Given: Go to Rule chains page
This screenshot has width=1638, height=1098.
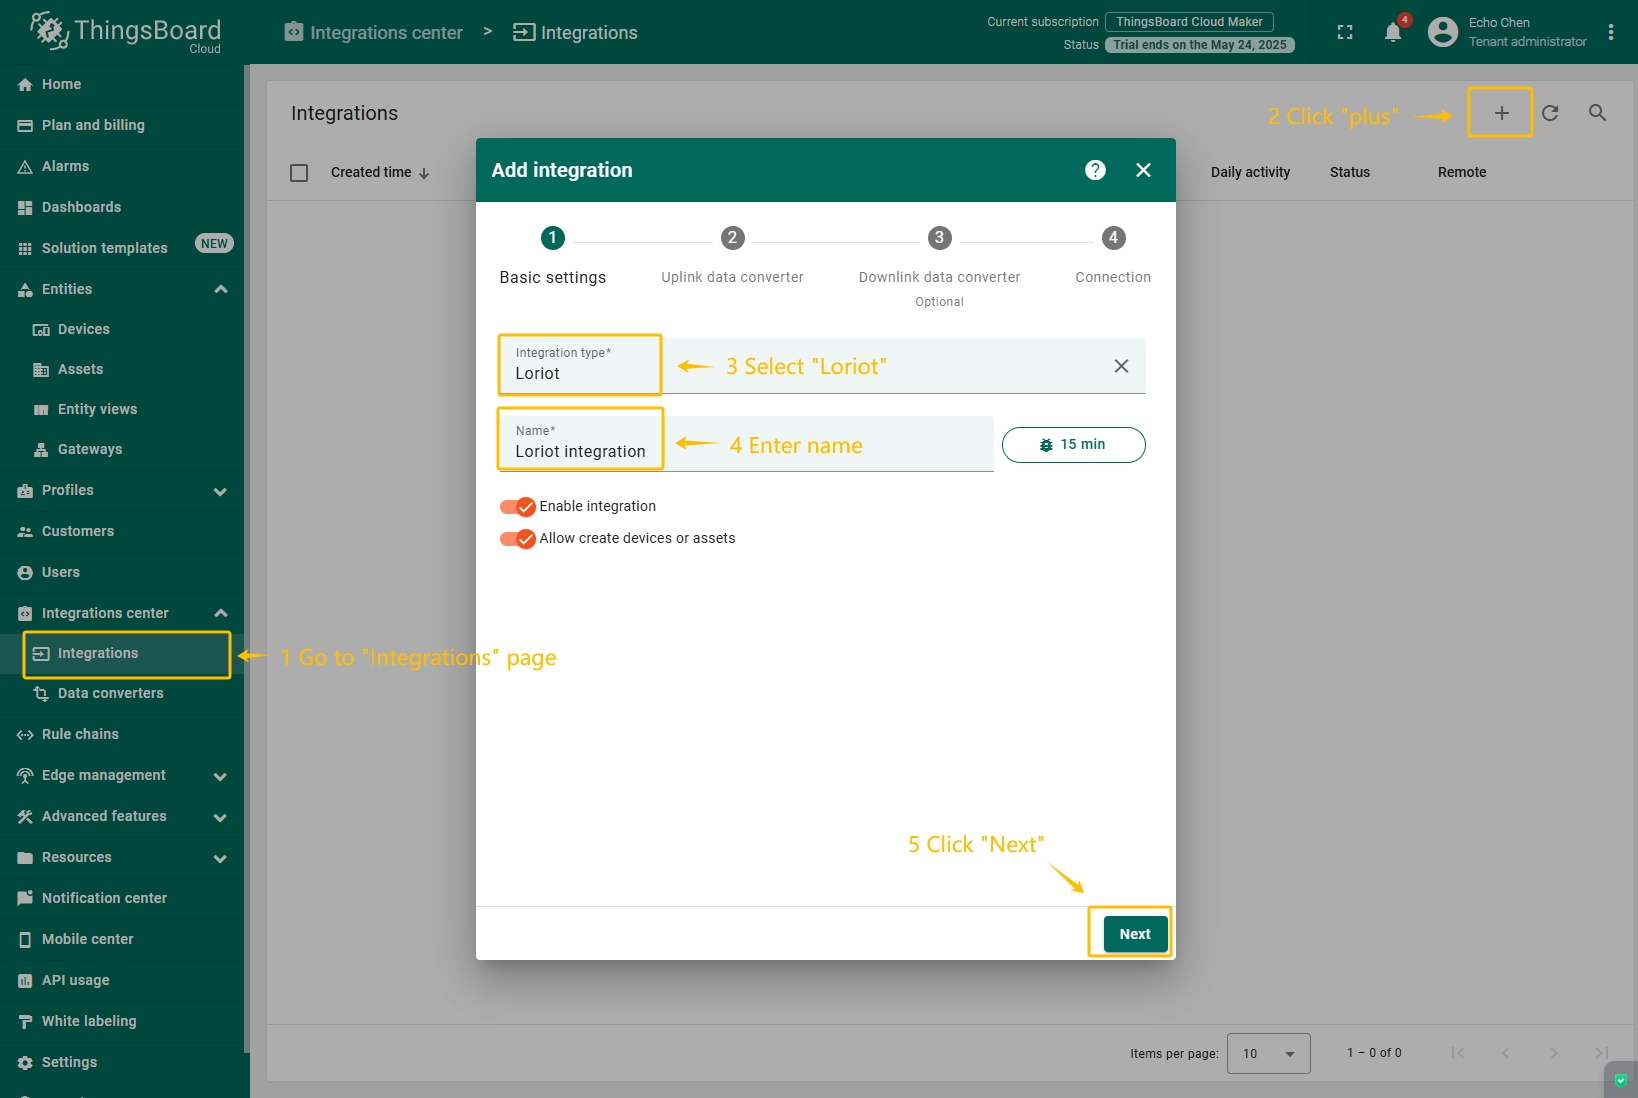Looking at the screenshot, I should click(x=80, y=734).
